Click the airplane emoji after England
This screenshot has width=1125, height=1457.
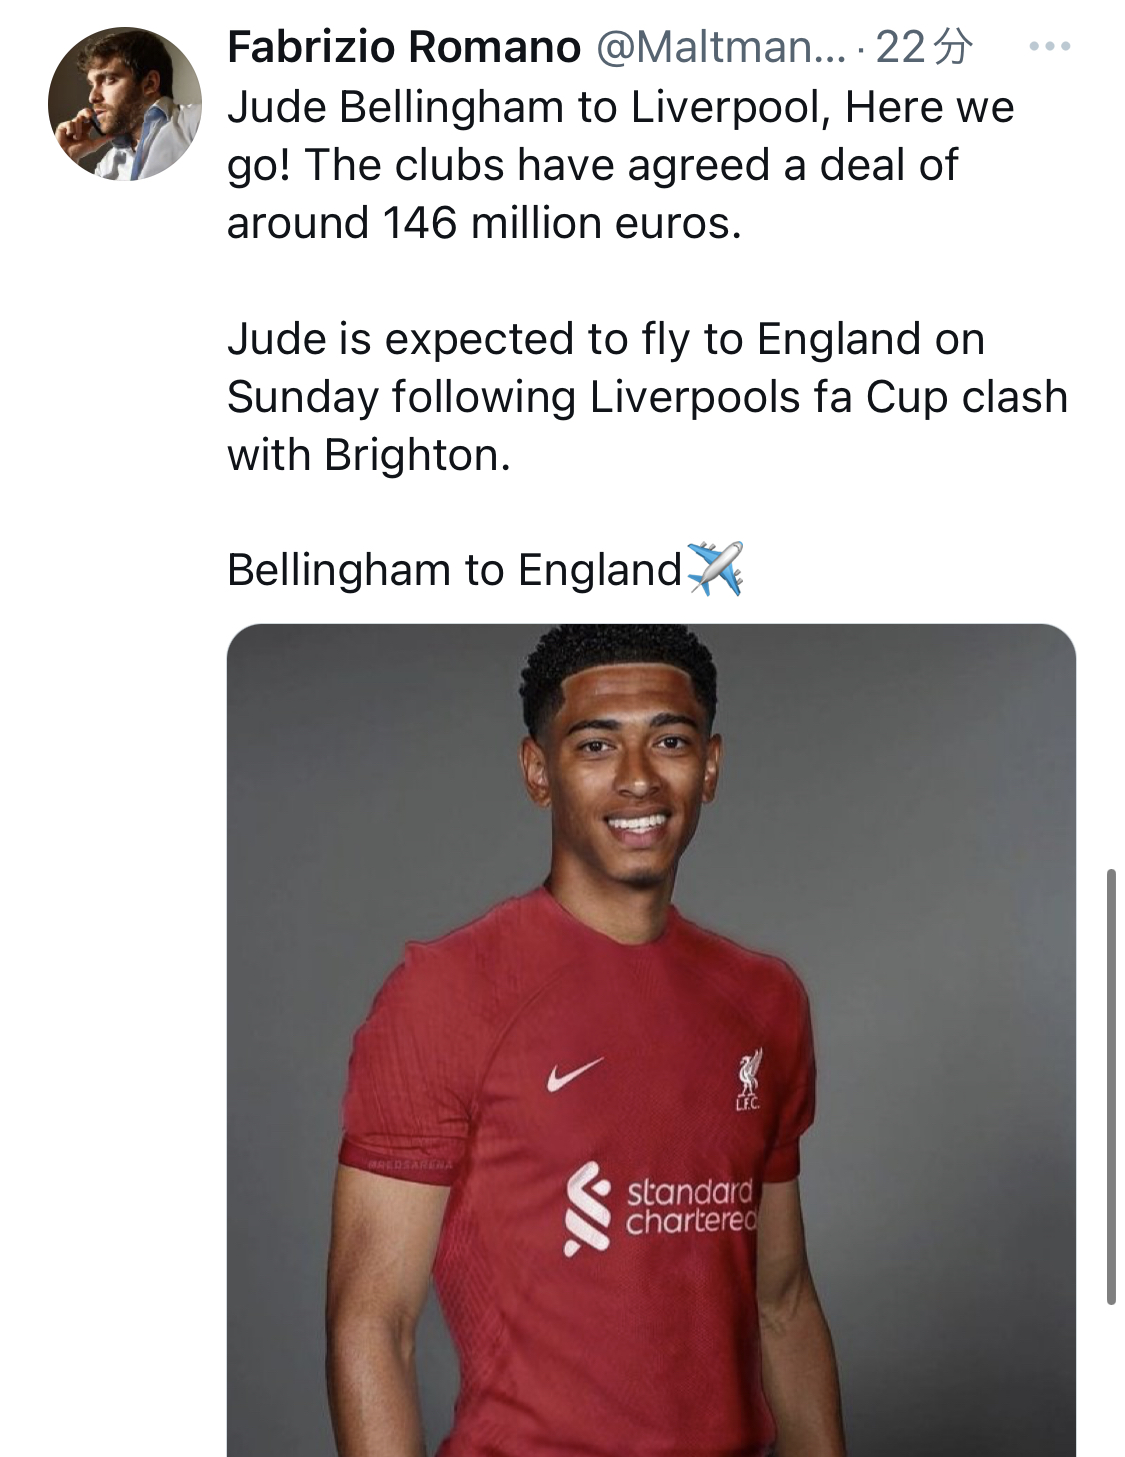tap(716, 569)
